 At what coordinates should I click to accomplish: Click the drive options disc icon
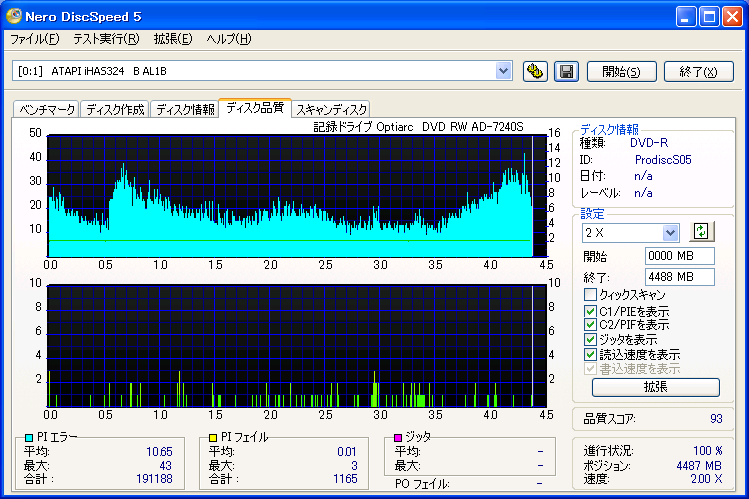(x=535, y=72)
